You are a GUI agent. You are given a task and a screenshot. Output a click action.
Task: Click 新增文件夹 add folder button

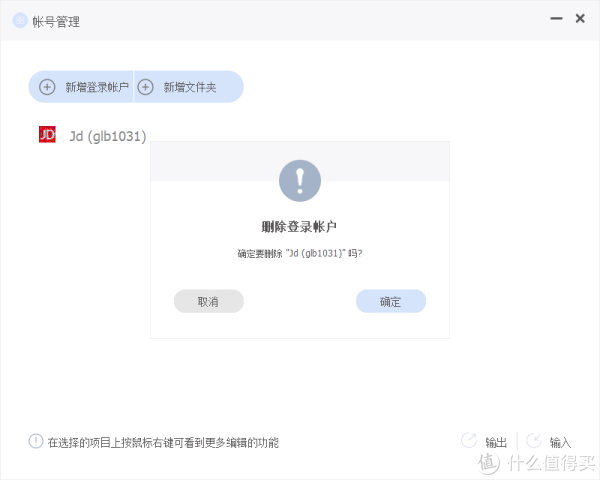point(189,87)
